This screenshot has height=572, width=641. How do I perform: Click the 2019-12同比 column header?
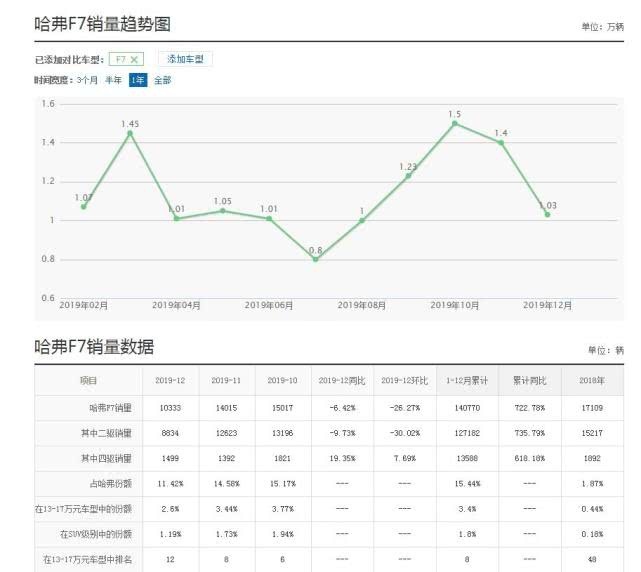(x=342, y=381)
